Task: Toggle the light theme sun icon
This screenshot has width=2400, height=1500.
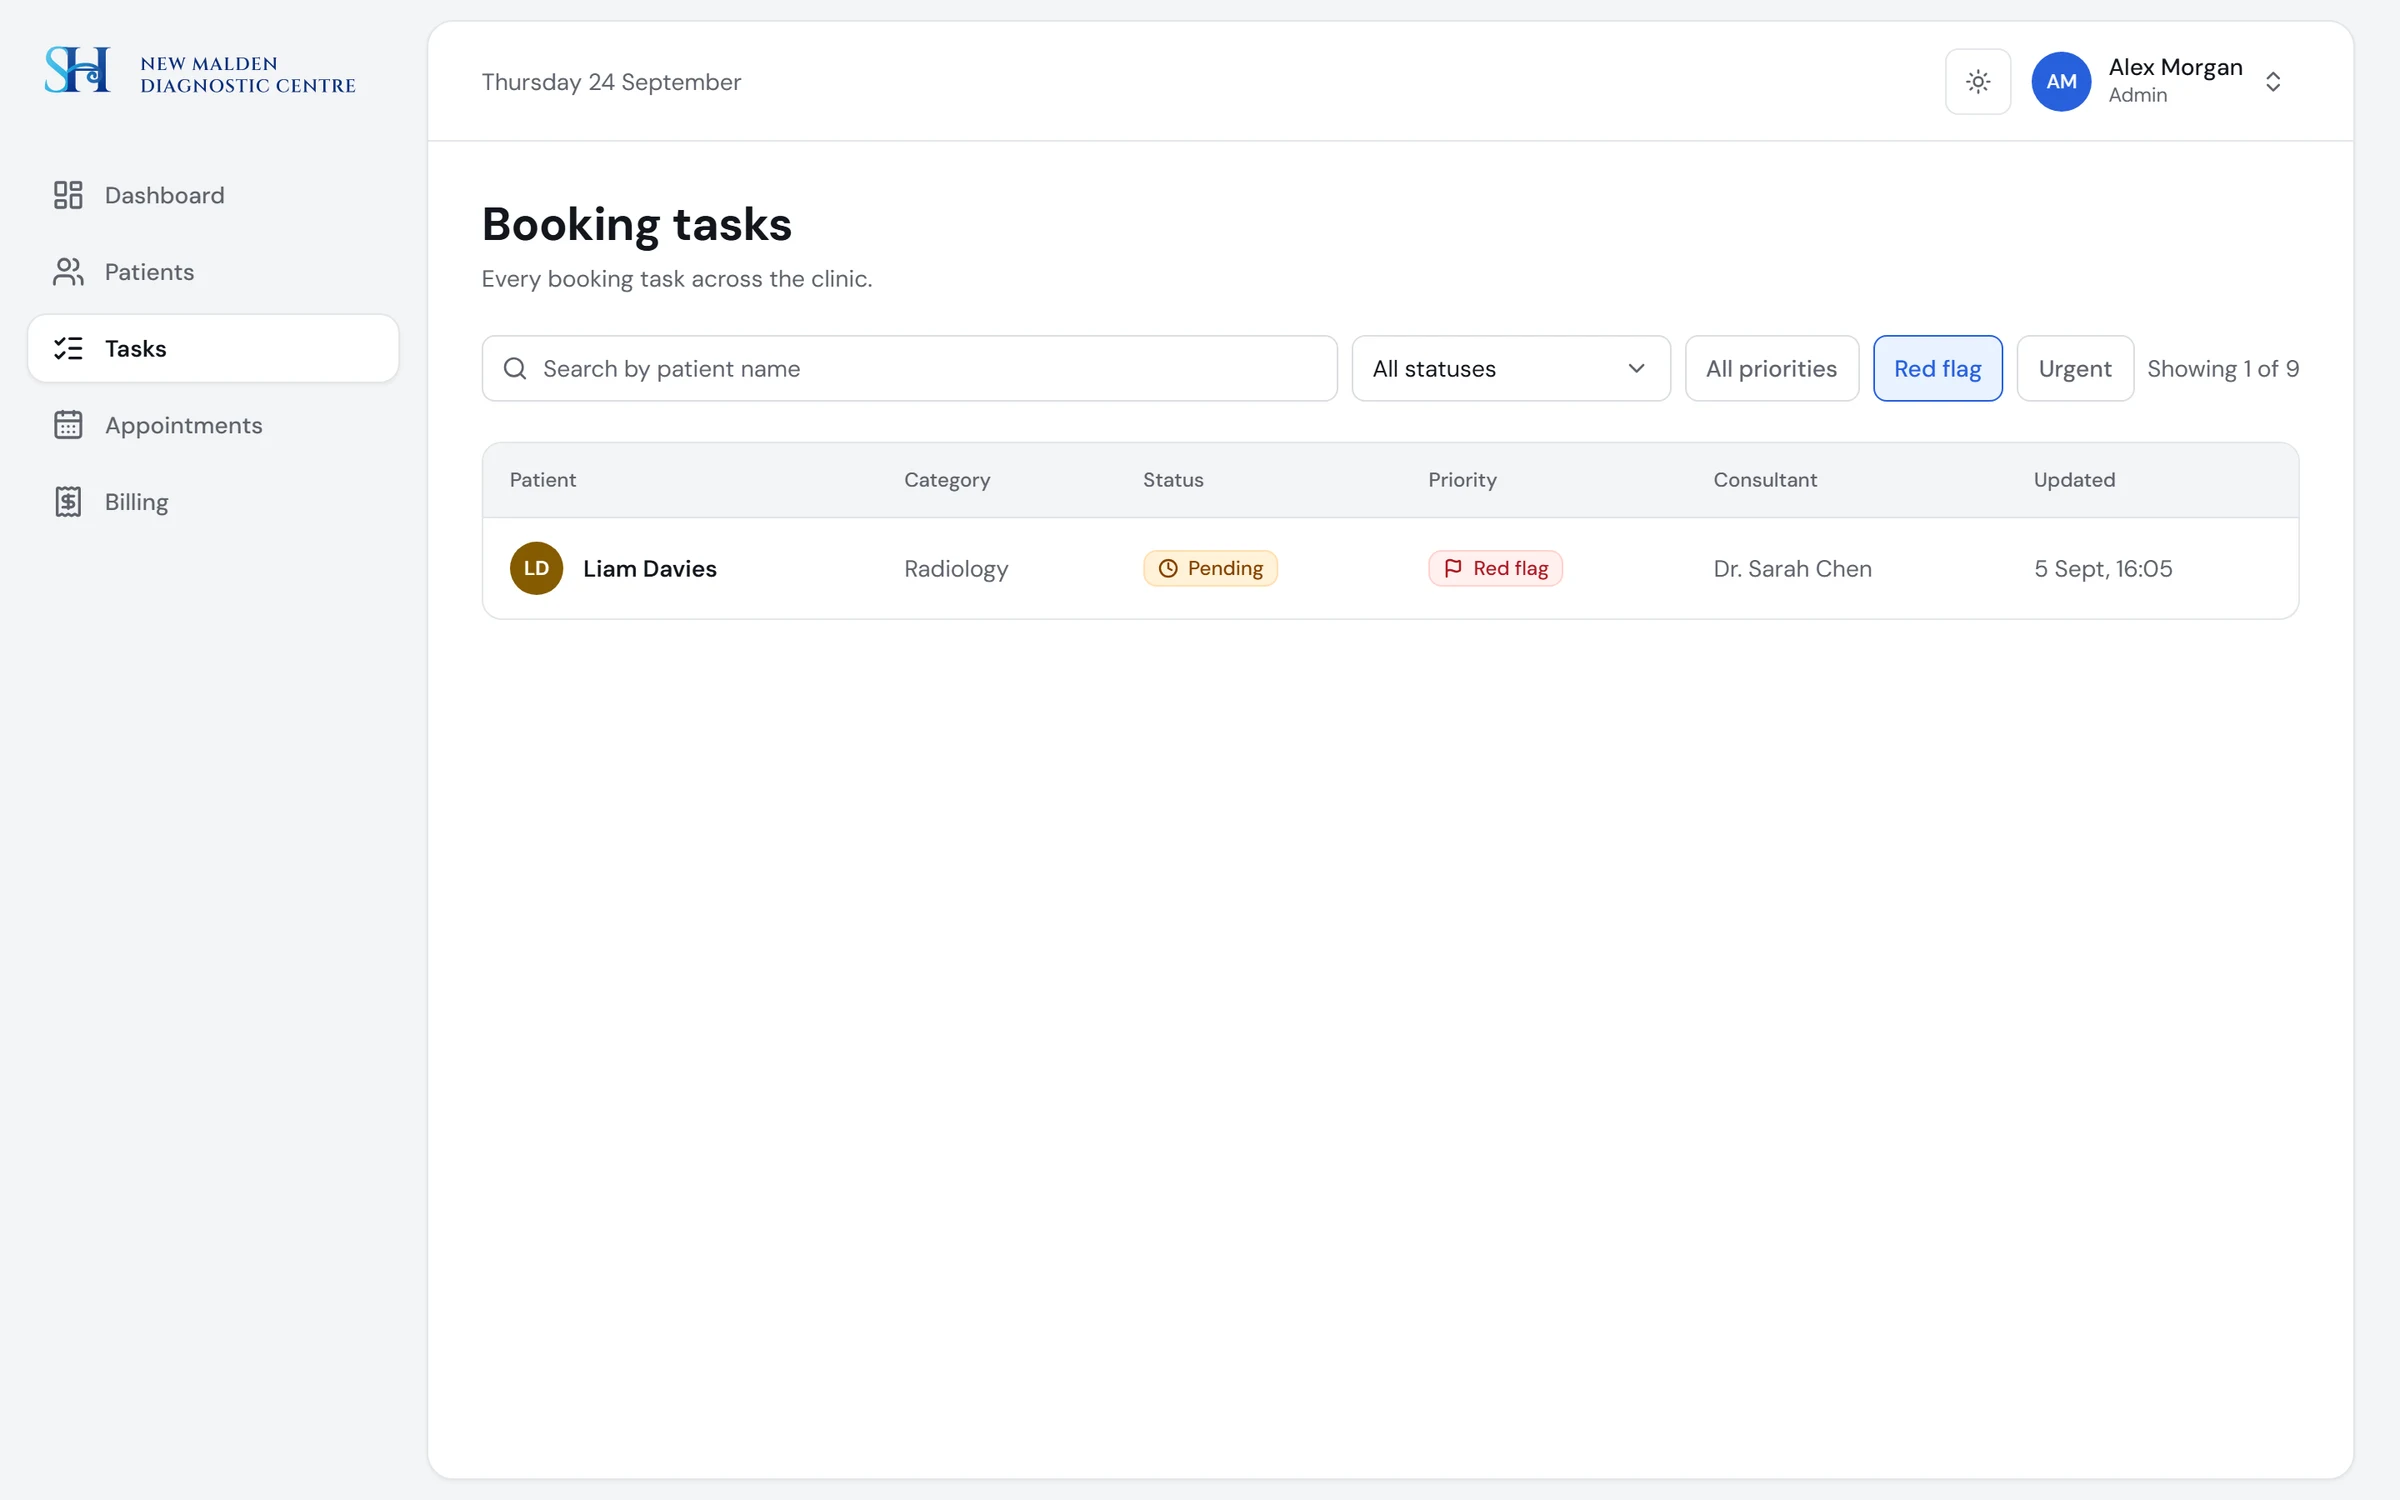Action: tap(1978, 82)
